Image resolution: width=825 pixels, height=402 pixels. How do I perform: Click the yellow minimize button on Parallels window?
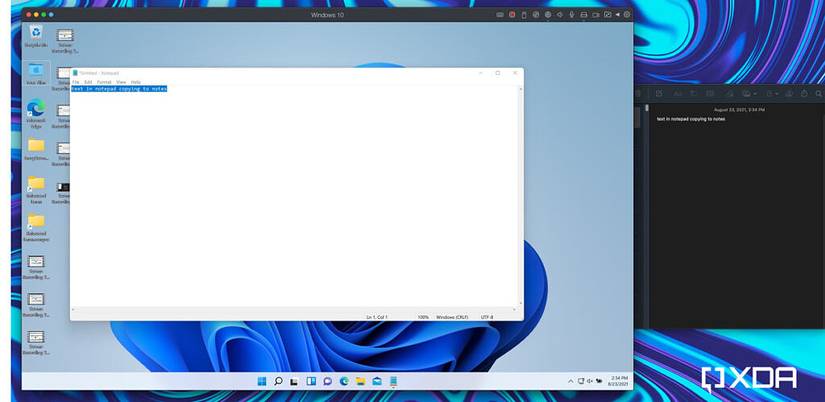click(x=36, y=15)
